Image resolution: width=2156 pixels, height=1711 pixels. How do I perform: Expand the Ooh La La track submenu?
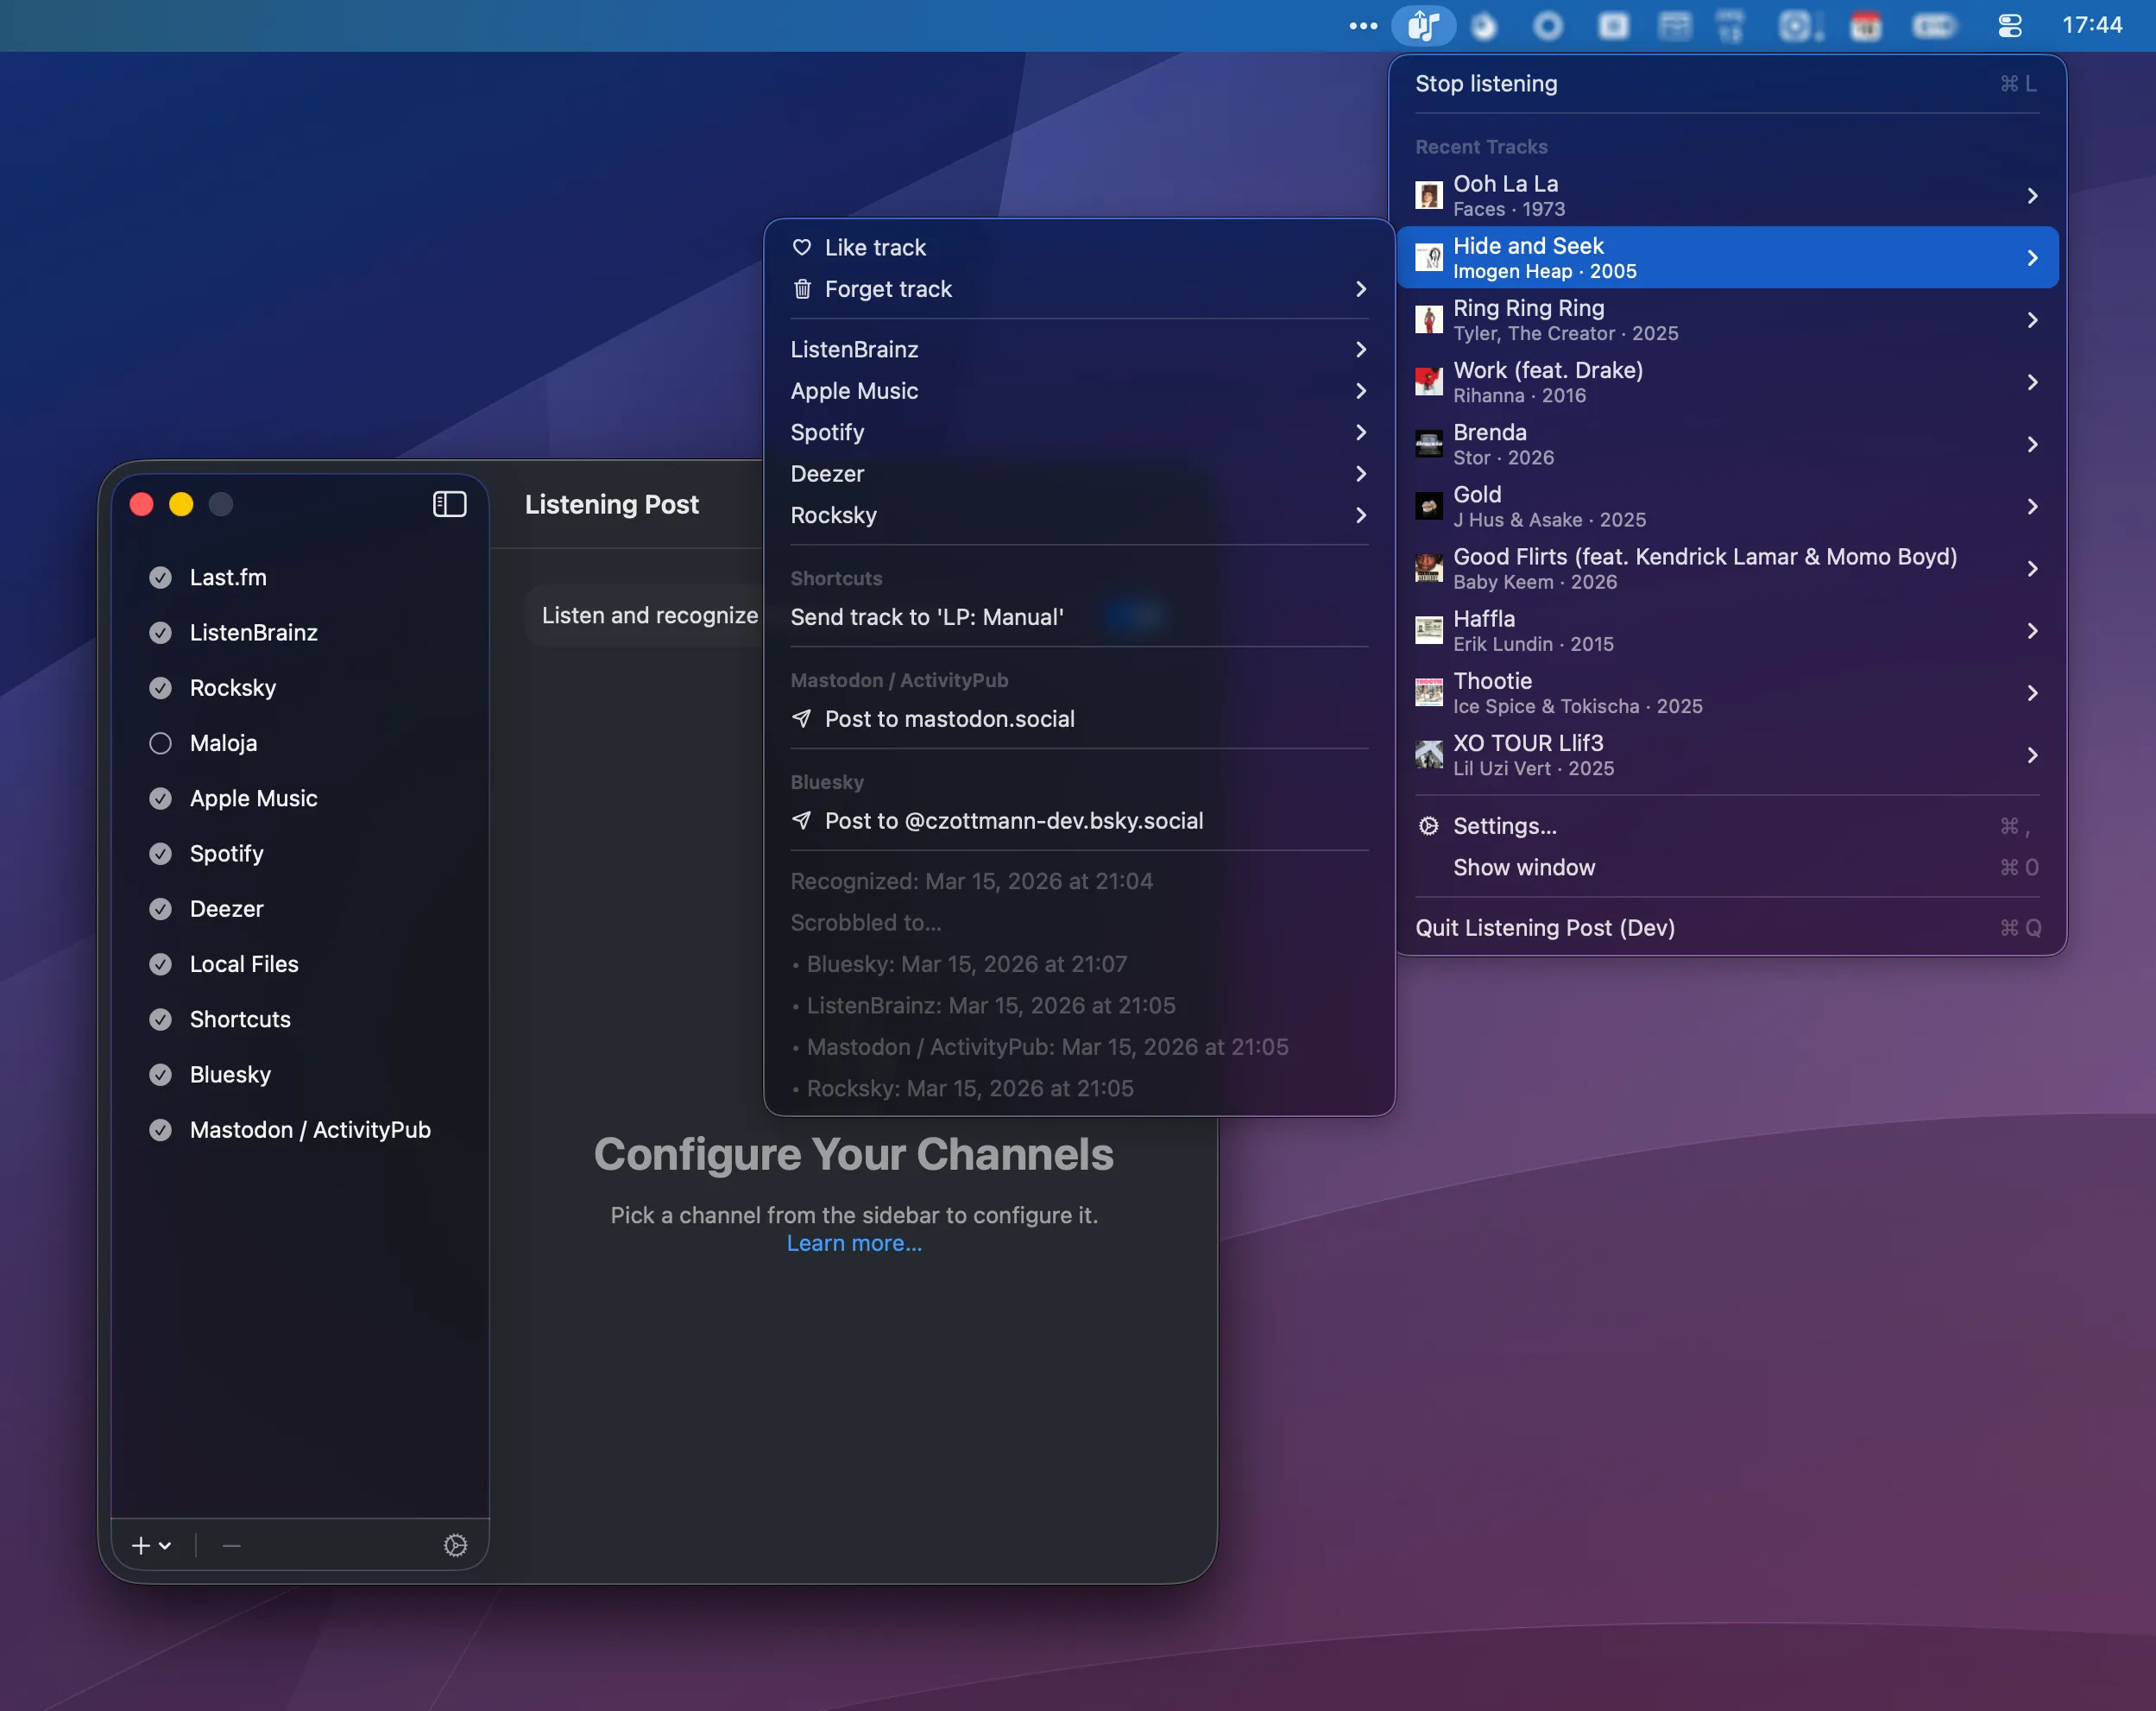click(2031, 196)
